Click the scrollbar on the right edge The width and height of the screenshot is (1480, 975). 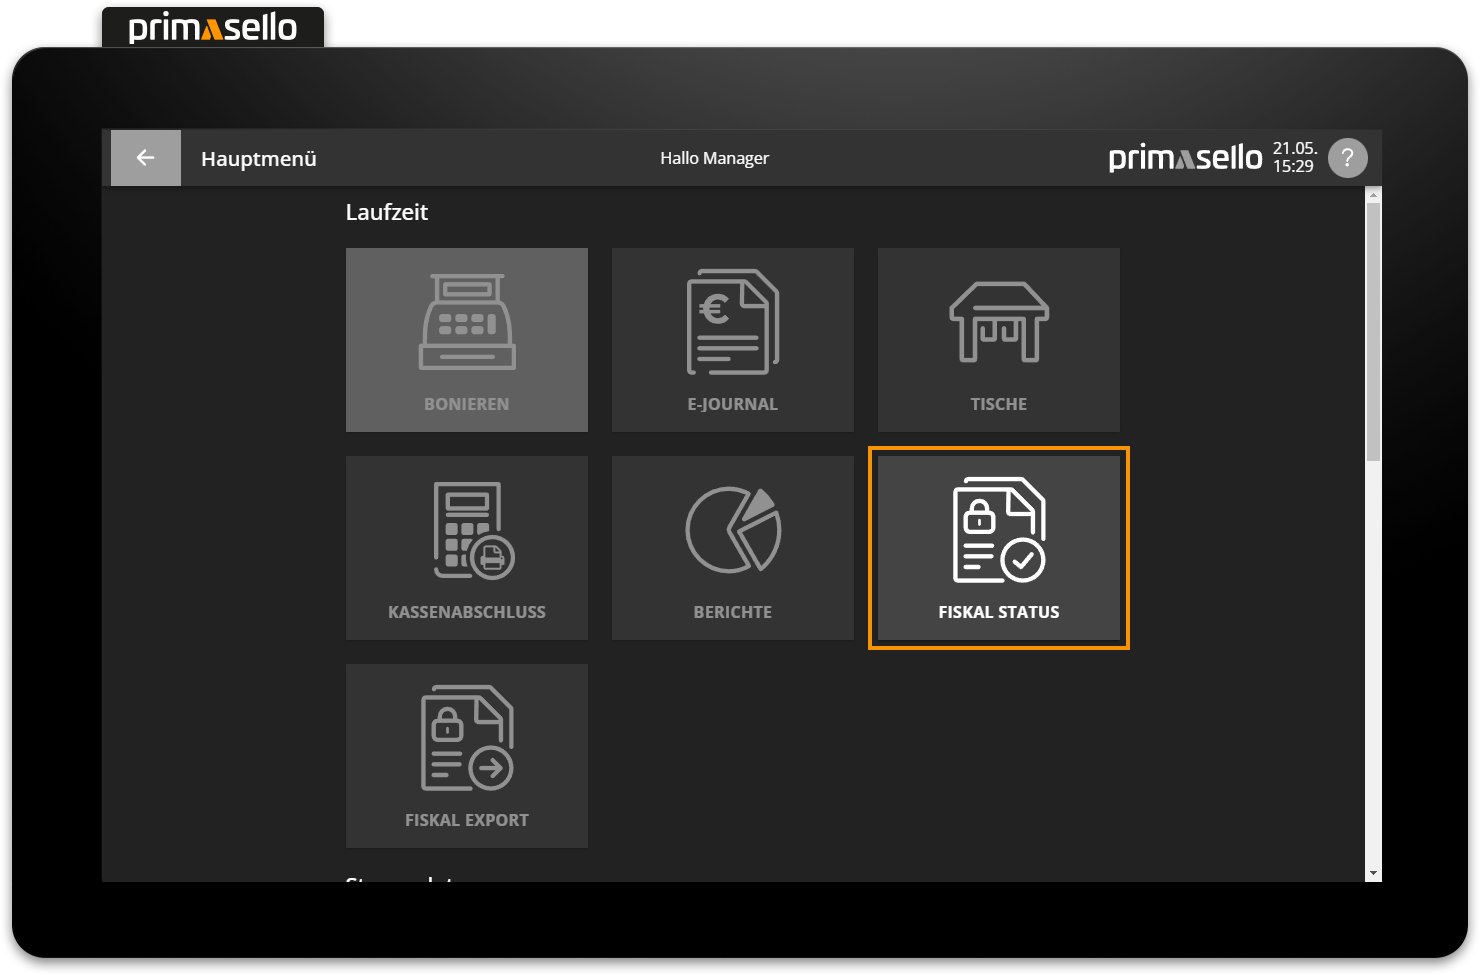point(1371,320)
